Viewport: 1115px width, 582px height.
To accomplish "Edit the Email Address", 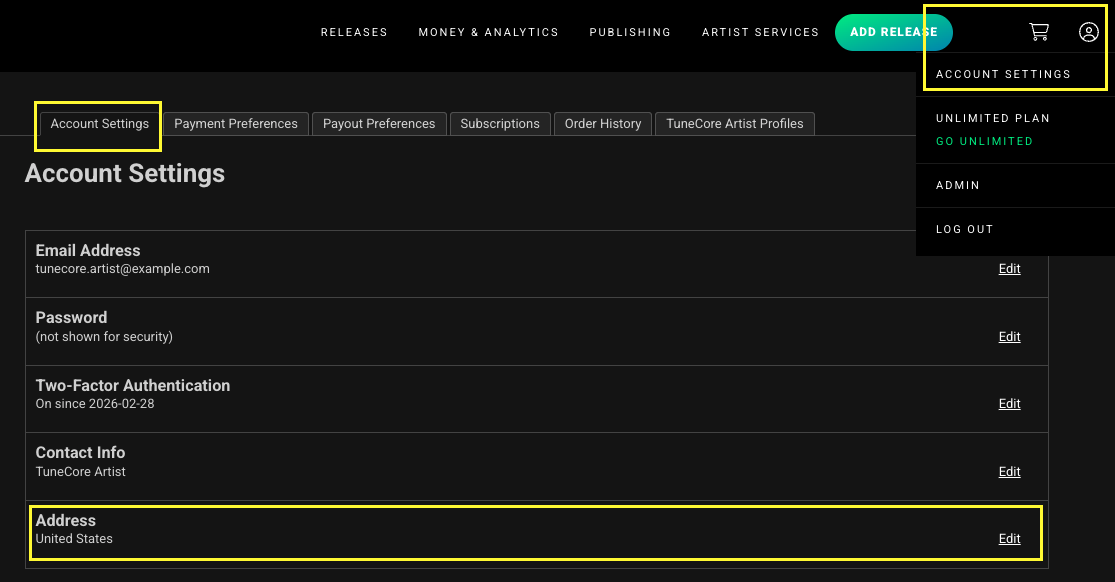I will click(x=1009, y=269).
